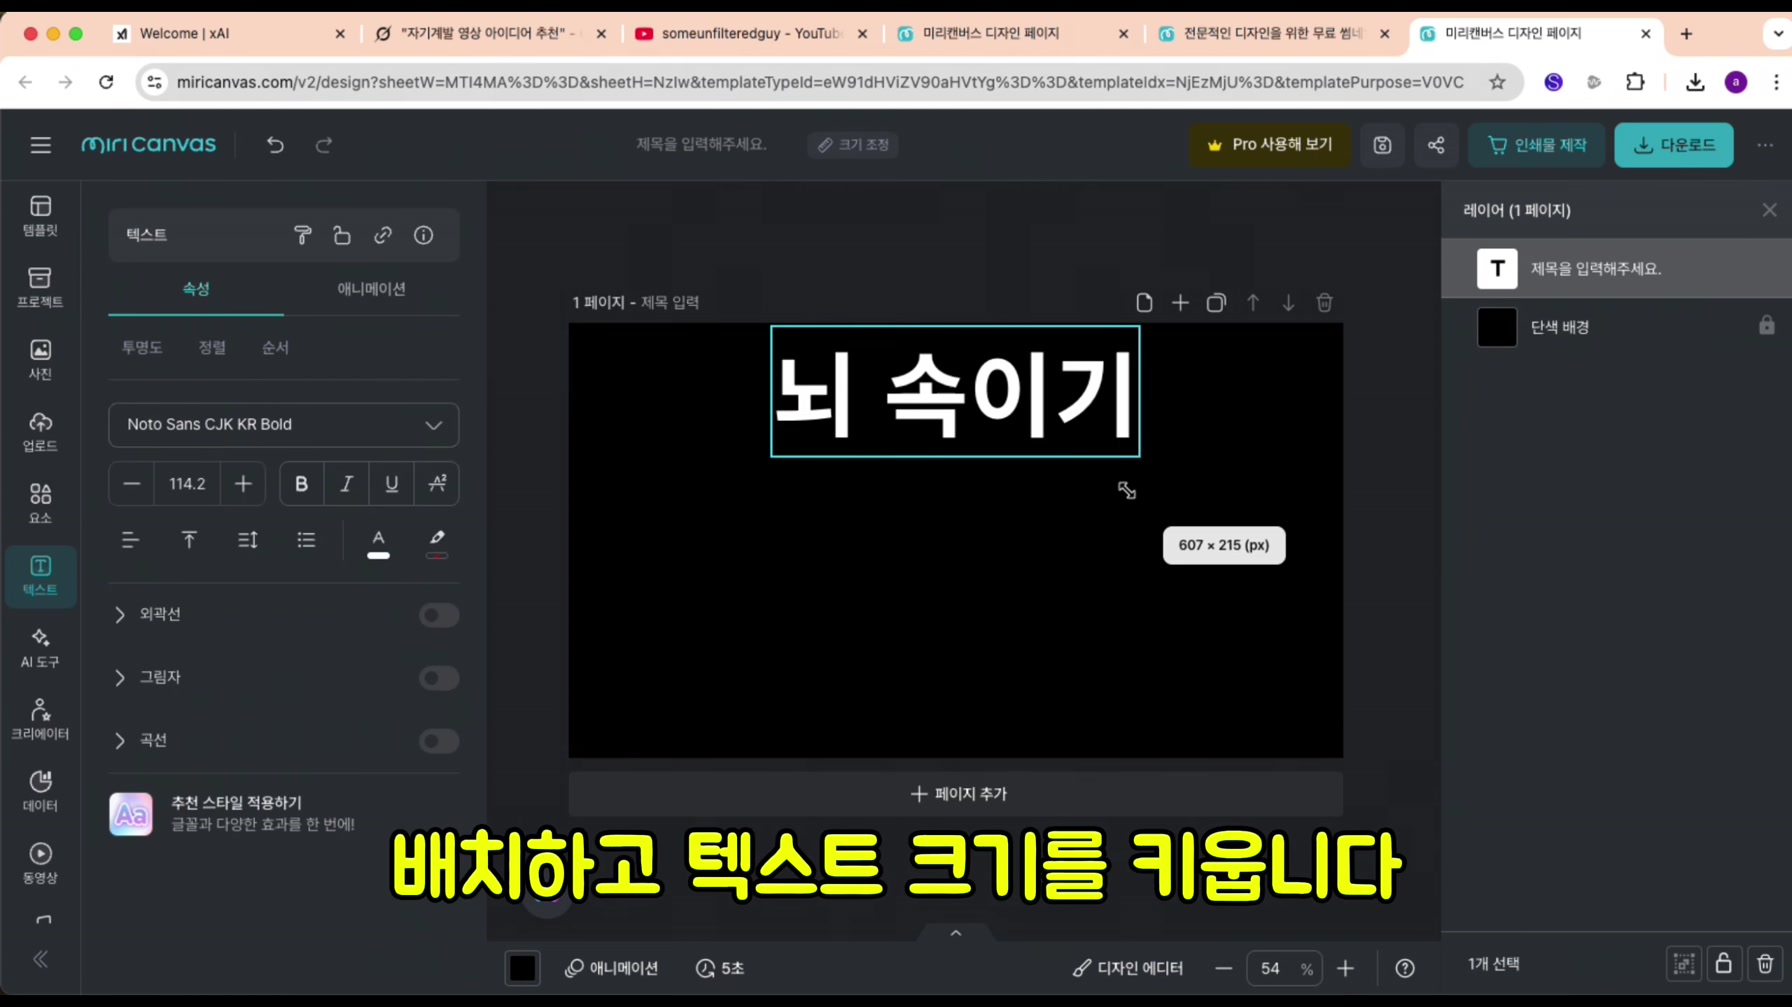Copy text style with paint roller icon
Viewport: 1792px width, 1007px height.
pyautogui.click(x=302, y=235)
